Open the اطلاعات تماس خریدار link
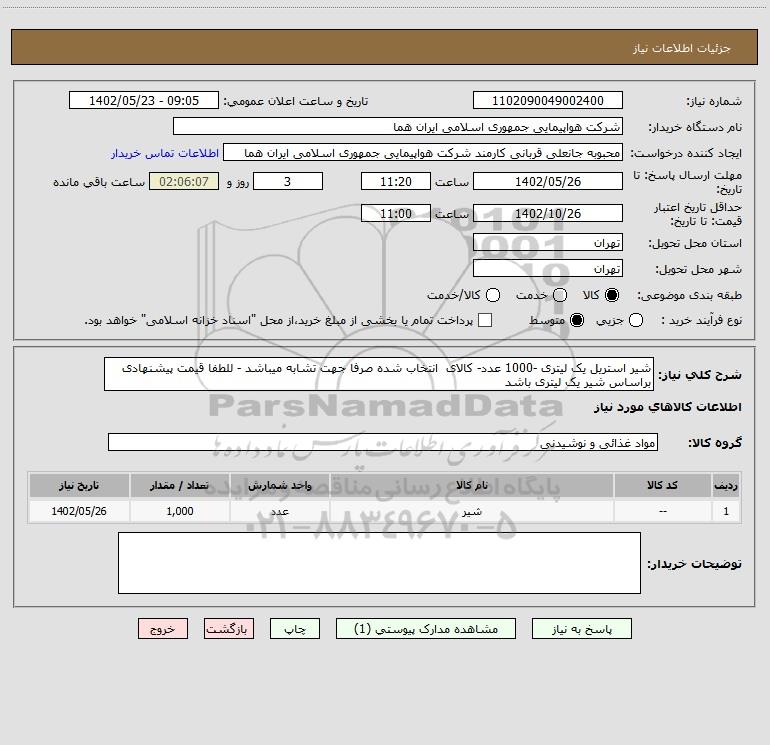 [x=165, y=153]
